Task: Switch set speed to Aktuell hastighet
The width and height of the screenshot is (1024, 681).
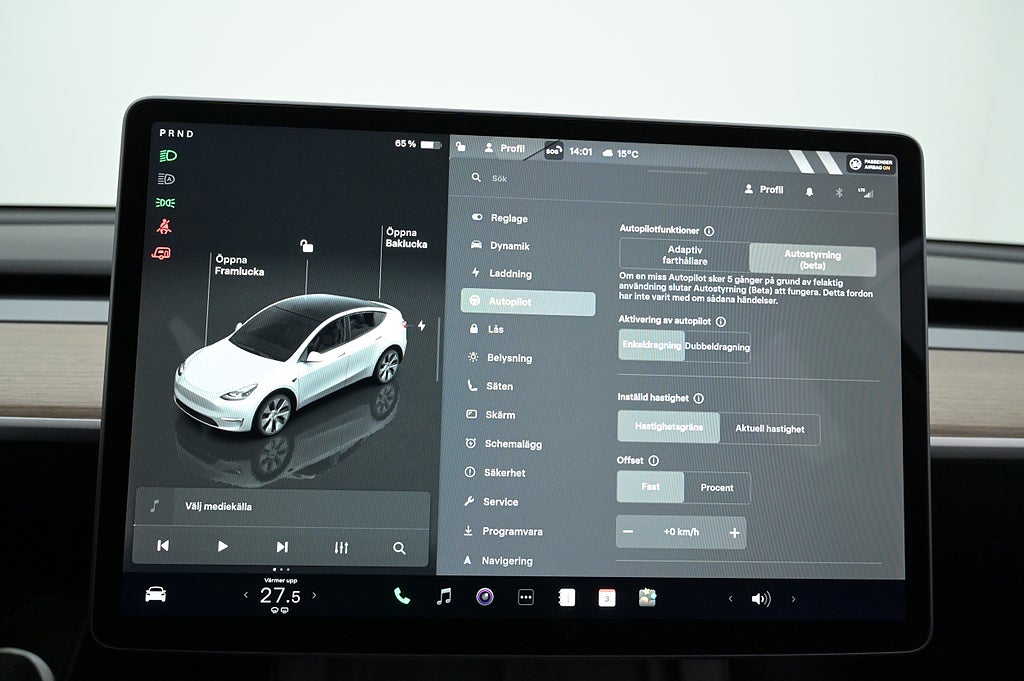Action: coord(769,429)
